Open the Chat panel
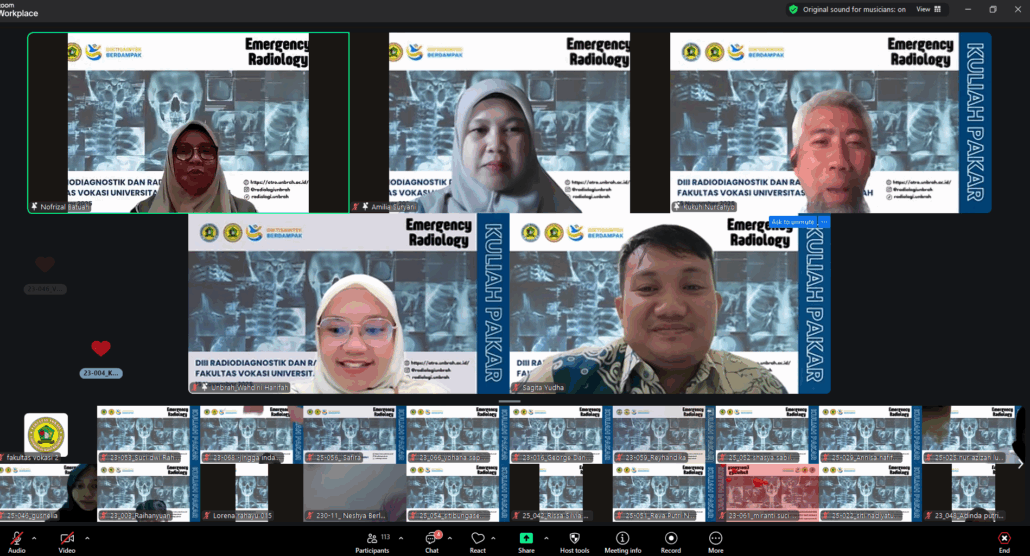The width and height of the screenshot is (1030, 556). tap(432, 540)
